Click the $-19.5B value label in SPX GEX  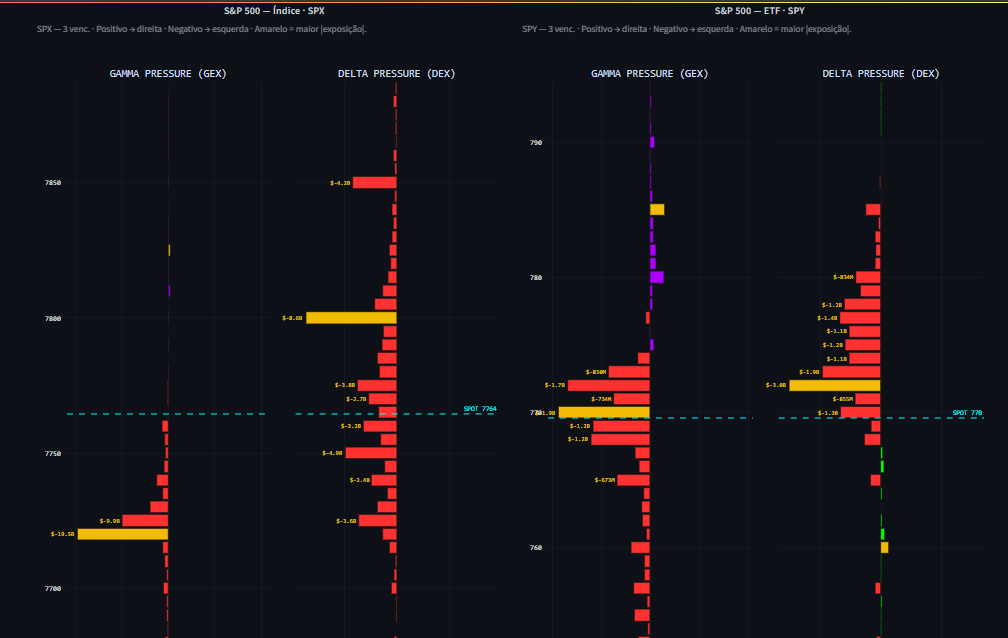(x=62, y=534)
